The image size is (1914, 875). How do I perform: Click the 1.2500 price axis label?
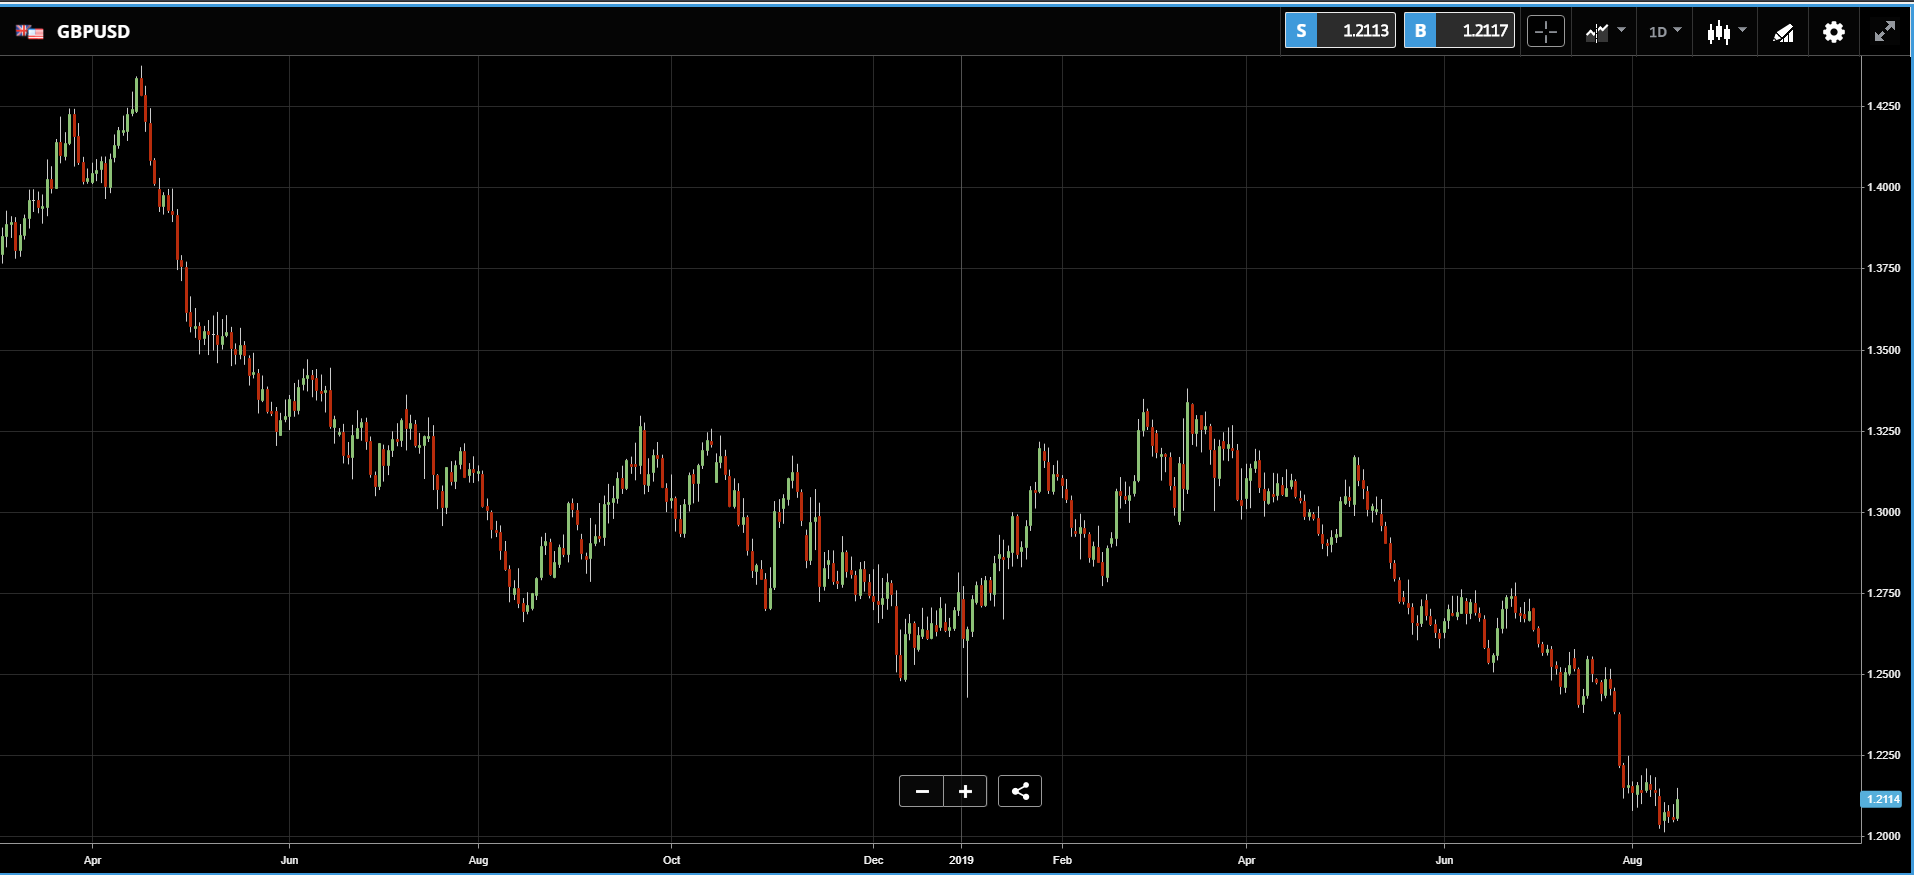[x=1884, y=674]
